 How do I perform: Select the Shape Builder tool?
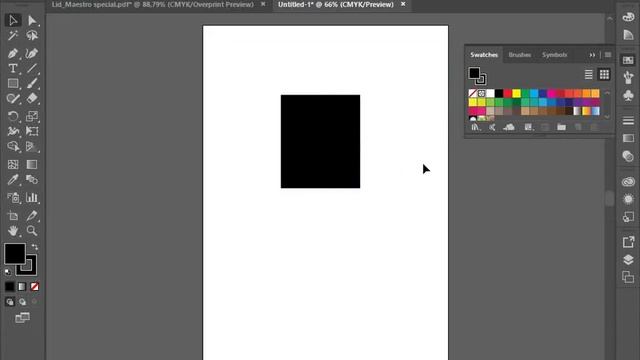[x=13, y=147]
